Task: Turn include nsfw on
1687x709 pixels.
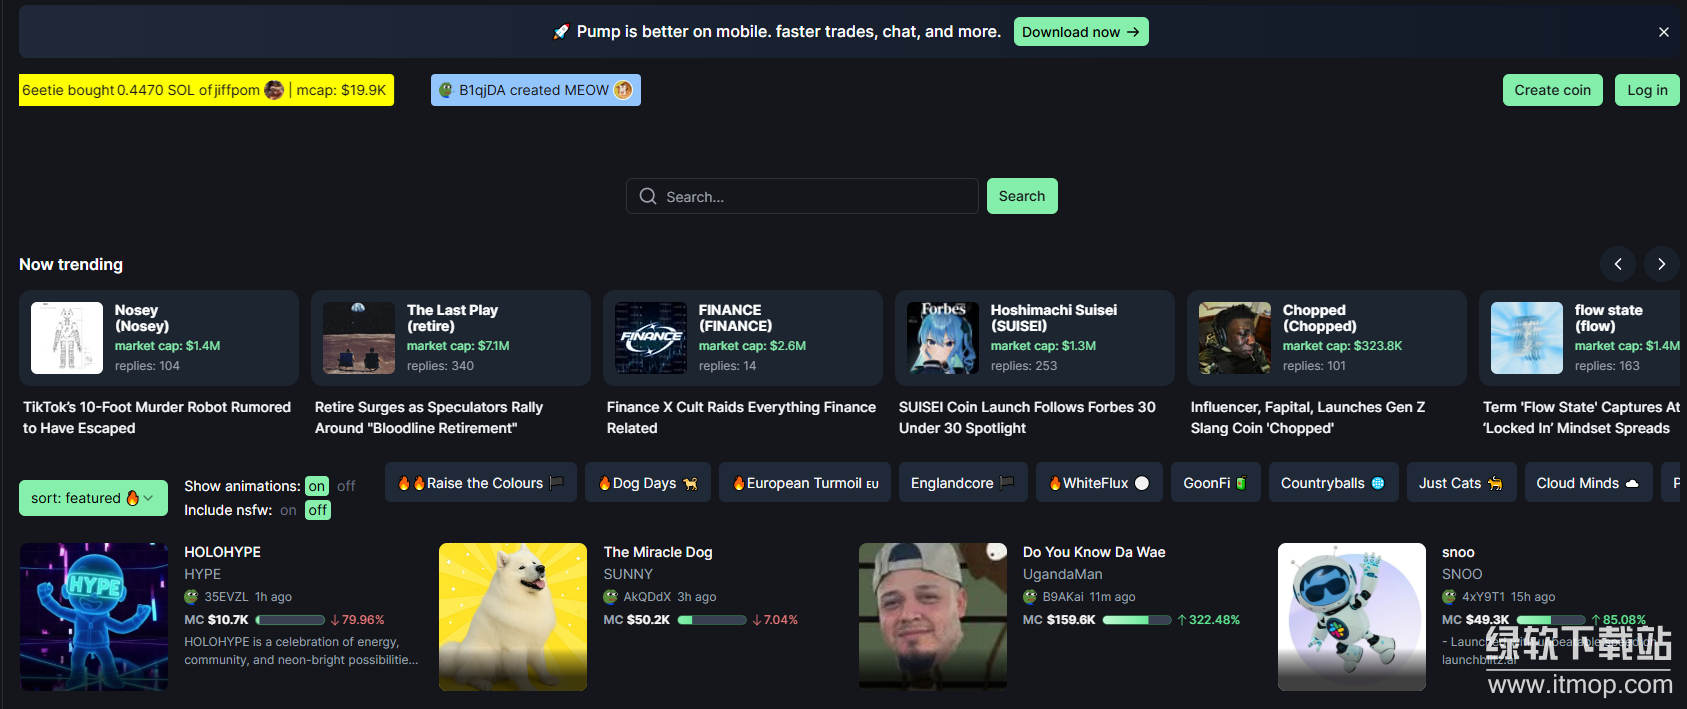Action: pyautogui.click(x=288, y=510)
